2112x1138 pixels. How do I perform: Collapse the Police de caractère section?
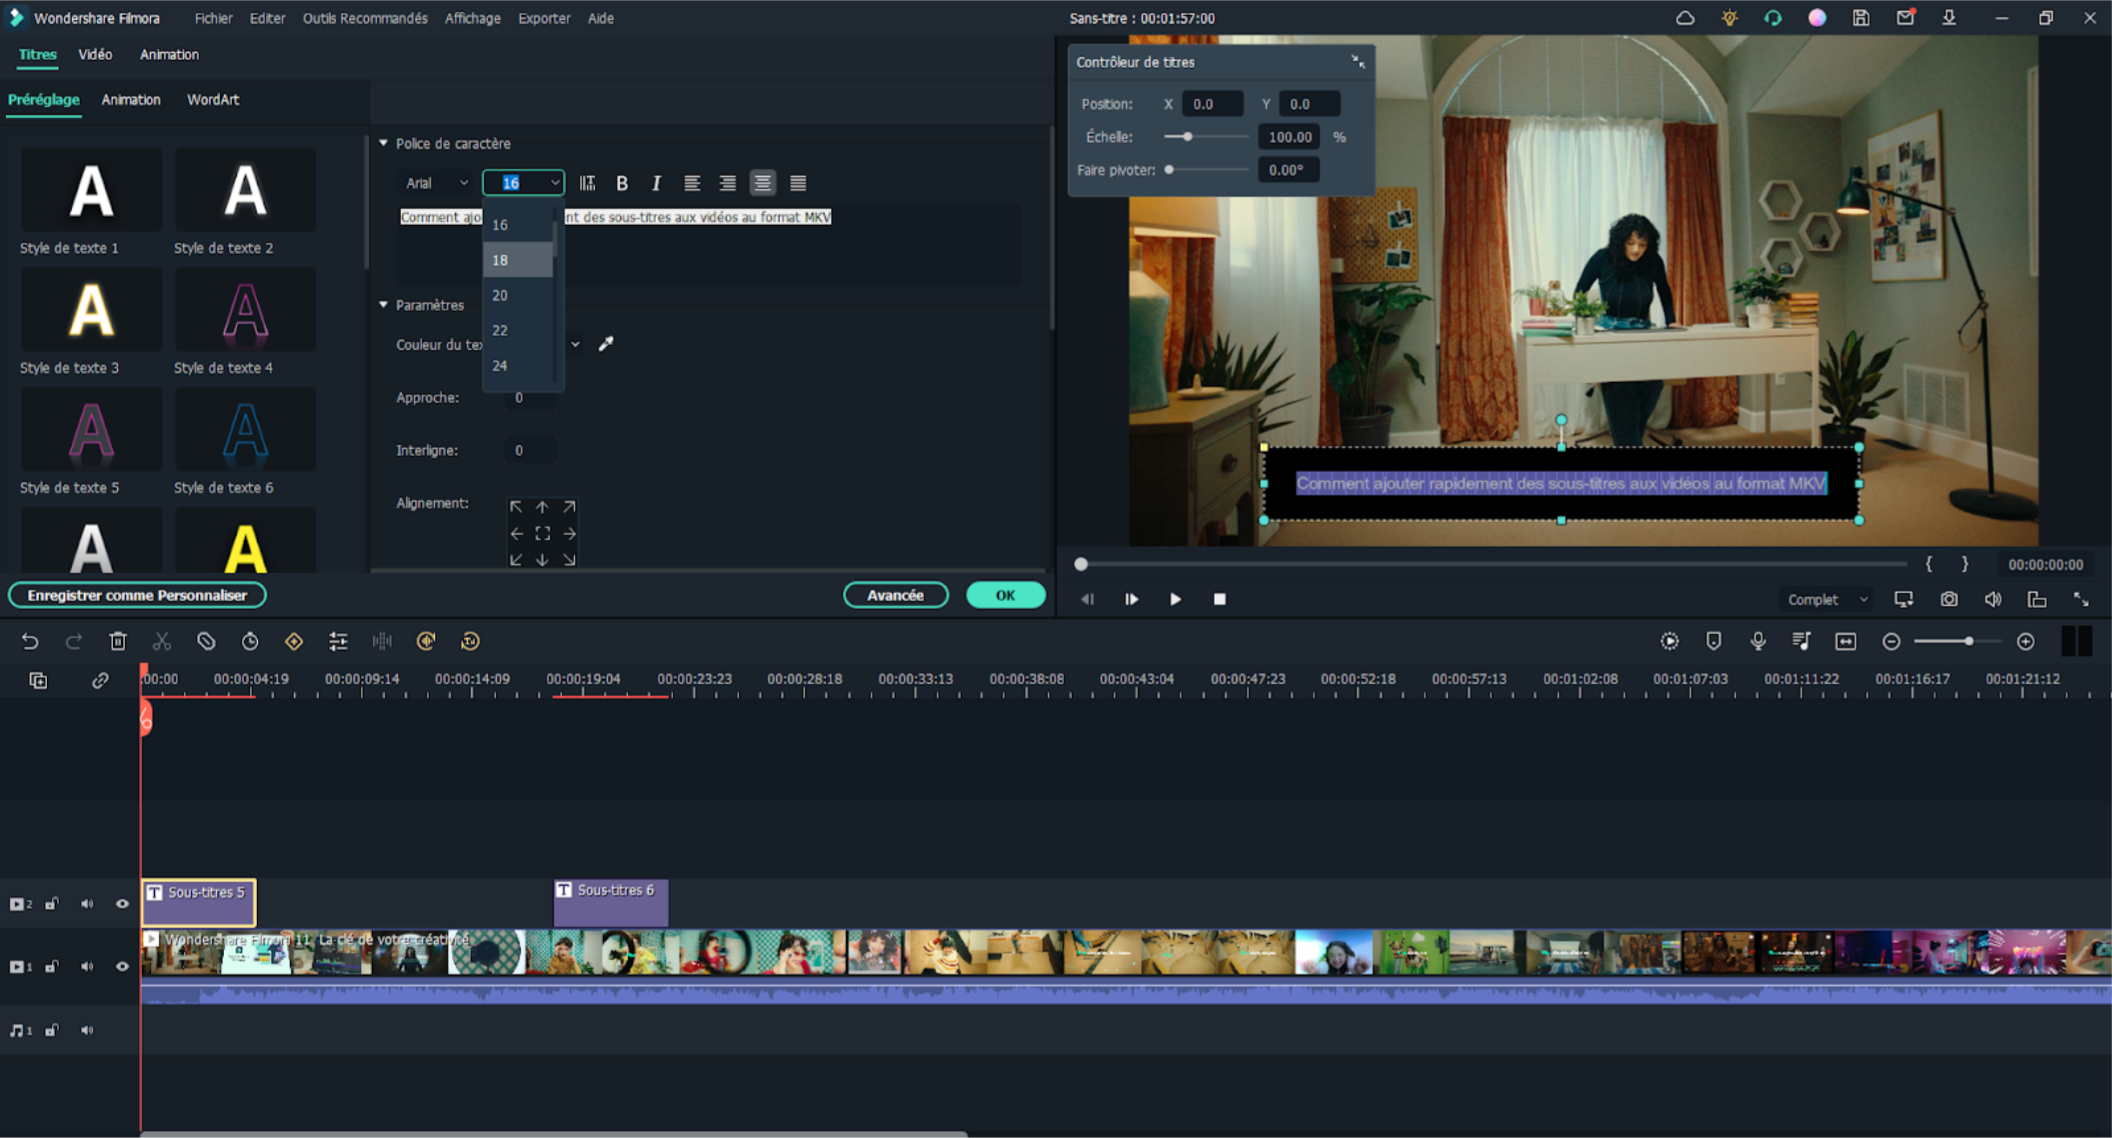click(384, 143)
